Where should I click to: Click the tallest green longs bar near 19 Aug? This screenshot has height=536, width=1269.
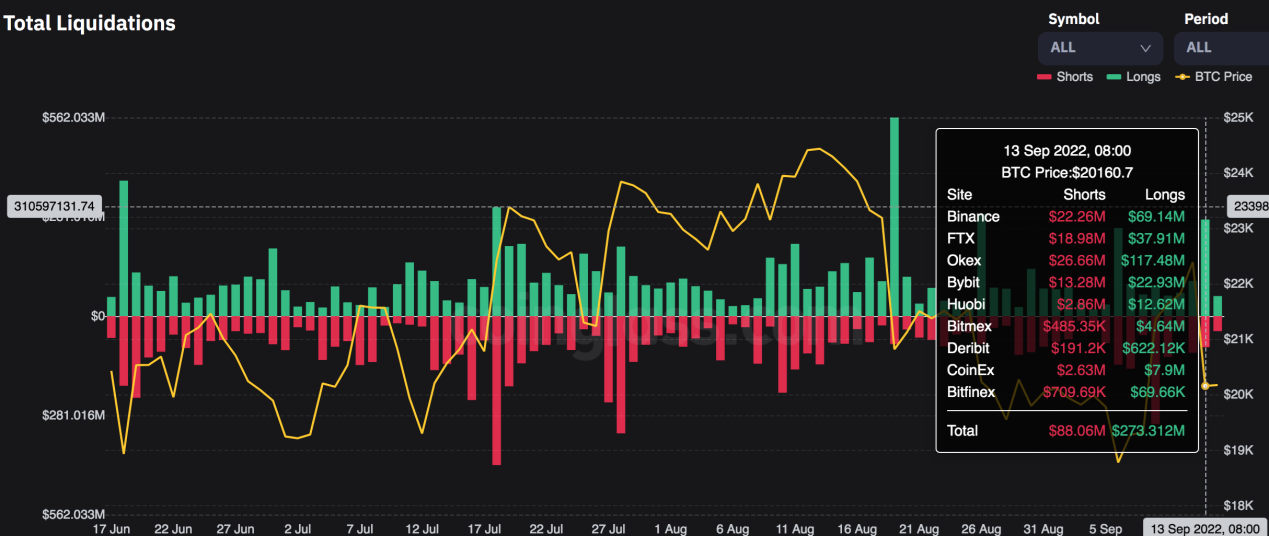click(x=894, y=216)
